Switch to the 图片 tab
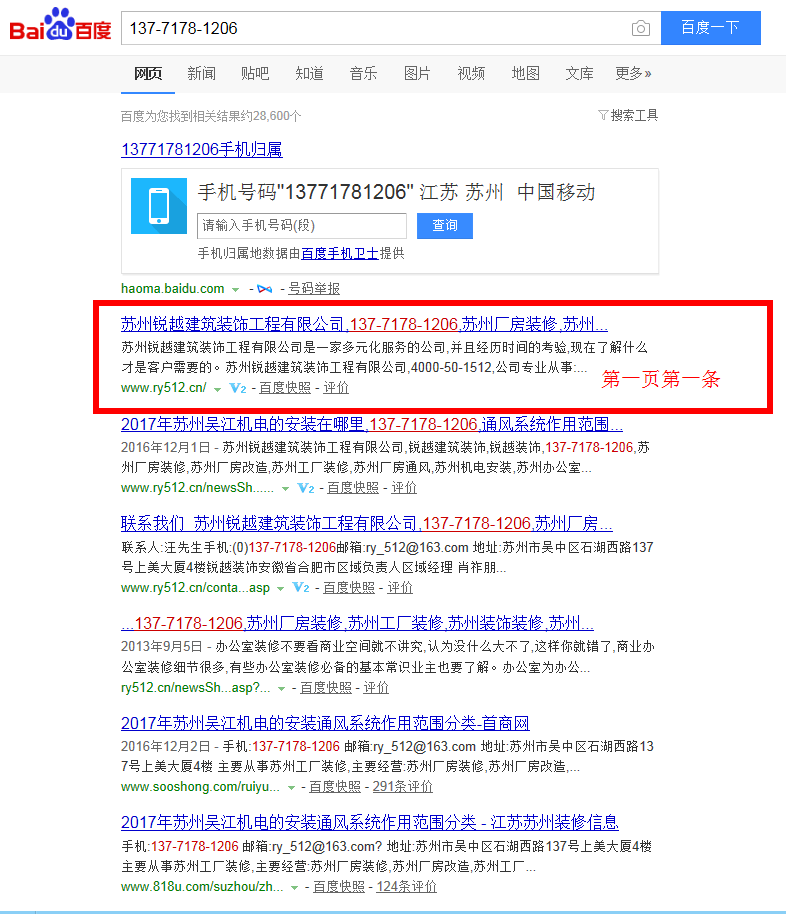 (417, 73)
